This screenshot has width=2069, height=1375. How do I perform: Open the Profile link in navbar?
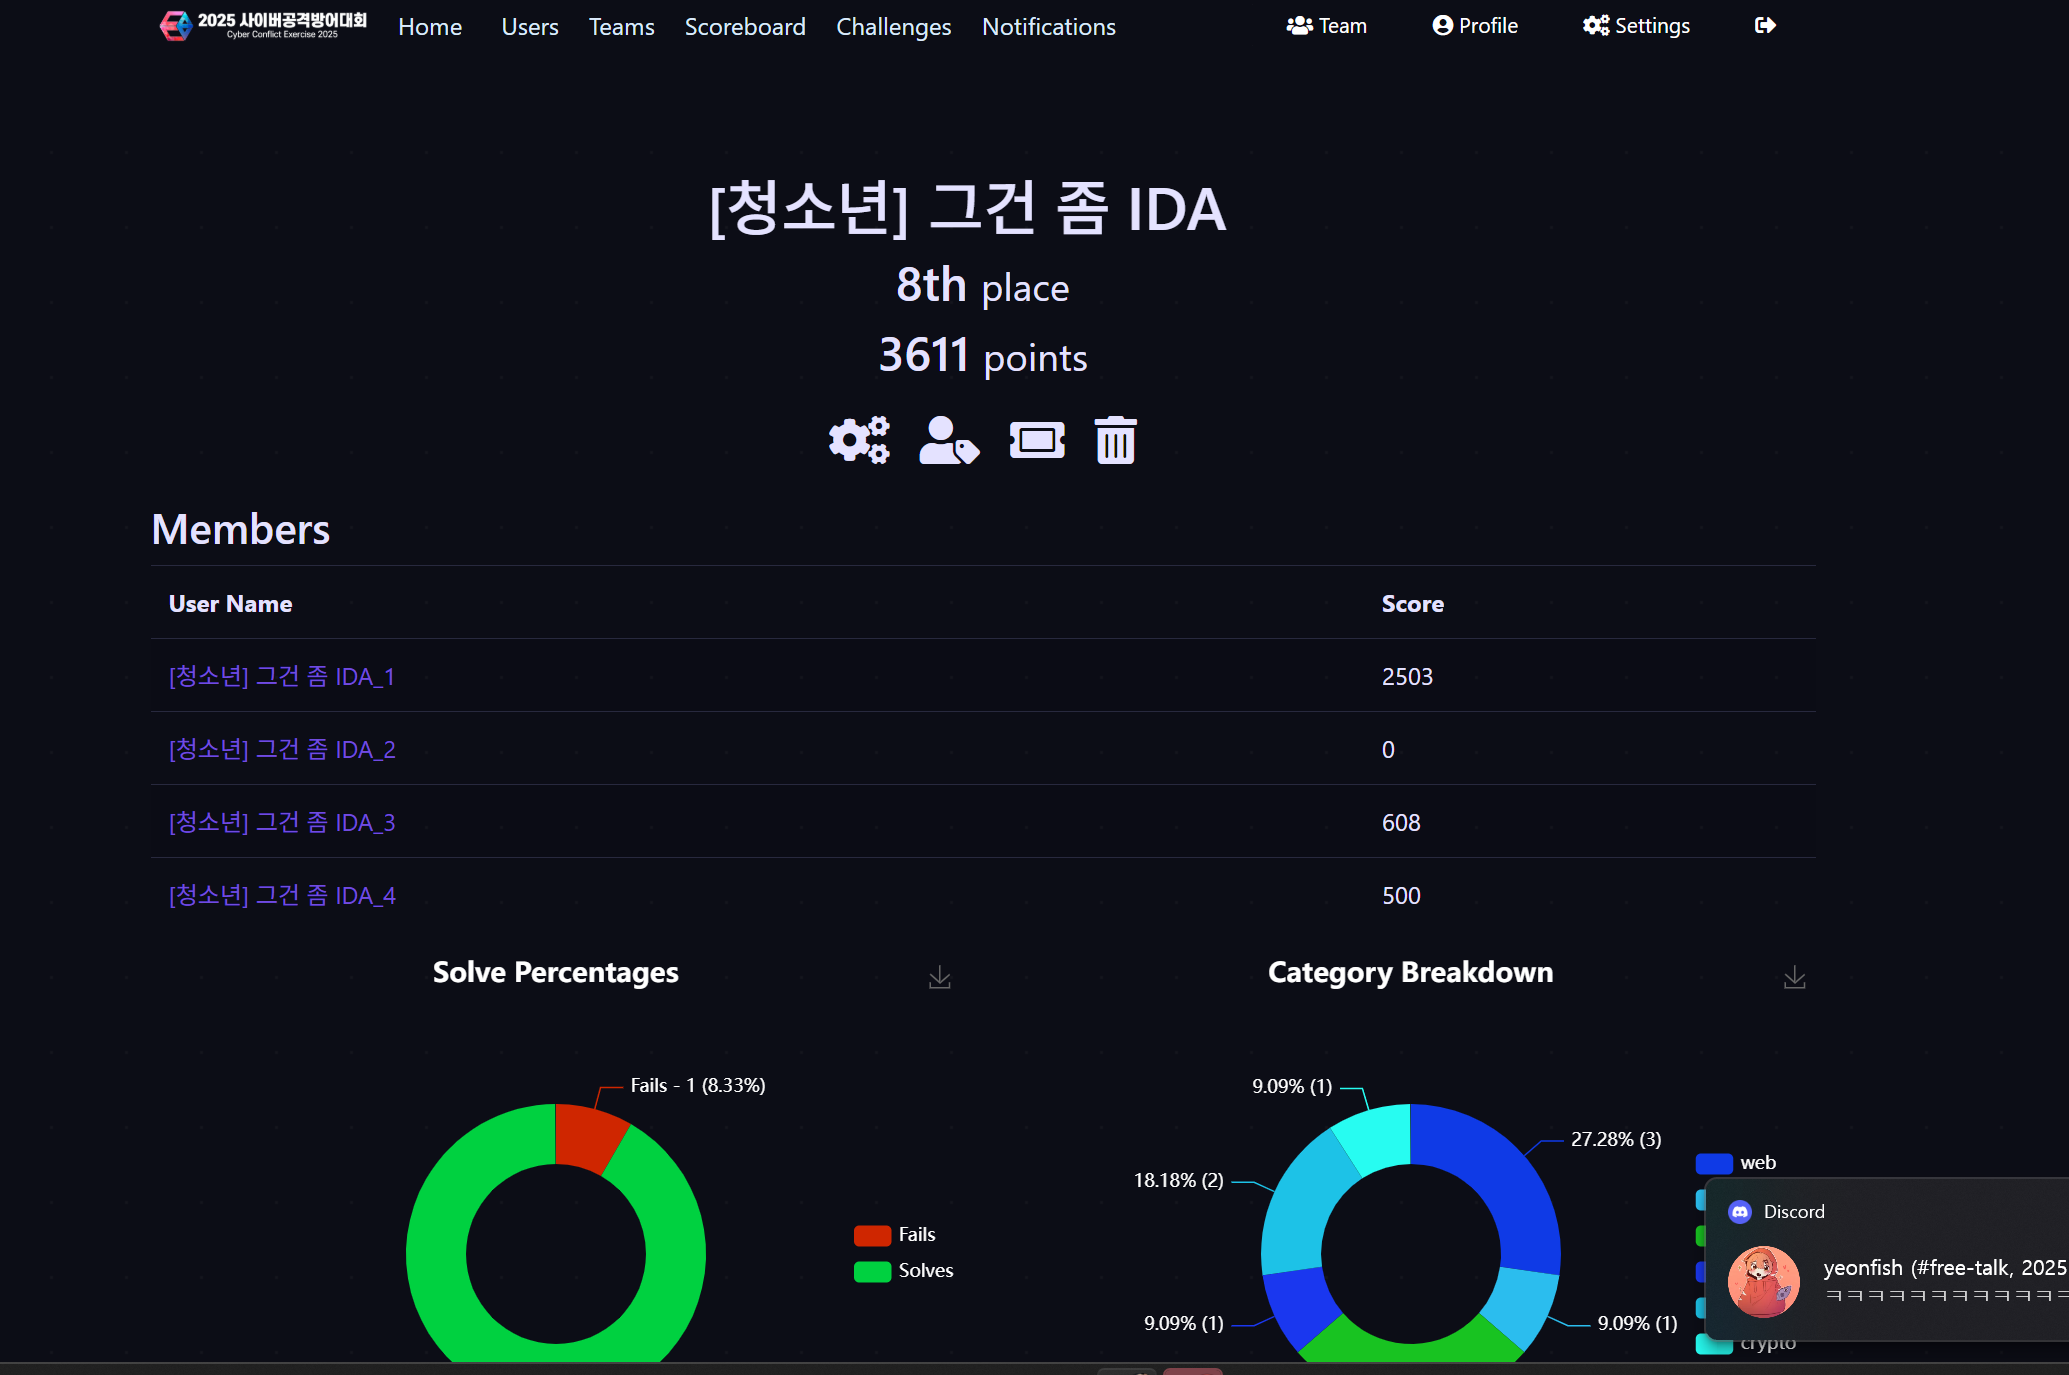[1475, 26]
